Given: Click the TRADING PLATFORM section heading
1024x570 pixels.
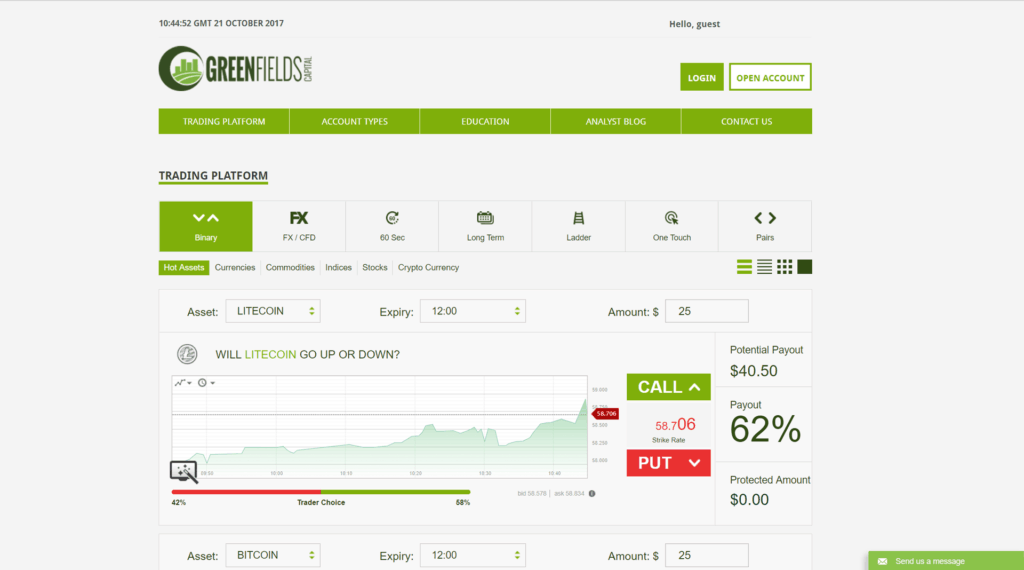Looking at the screenshot, I should coord(213,176).
